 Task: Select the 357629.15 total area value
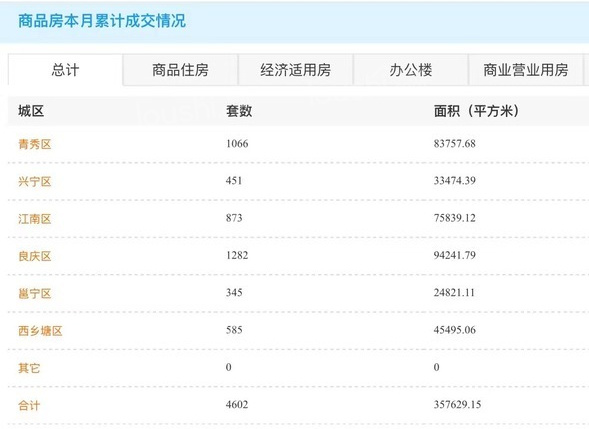point(457,405)
